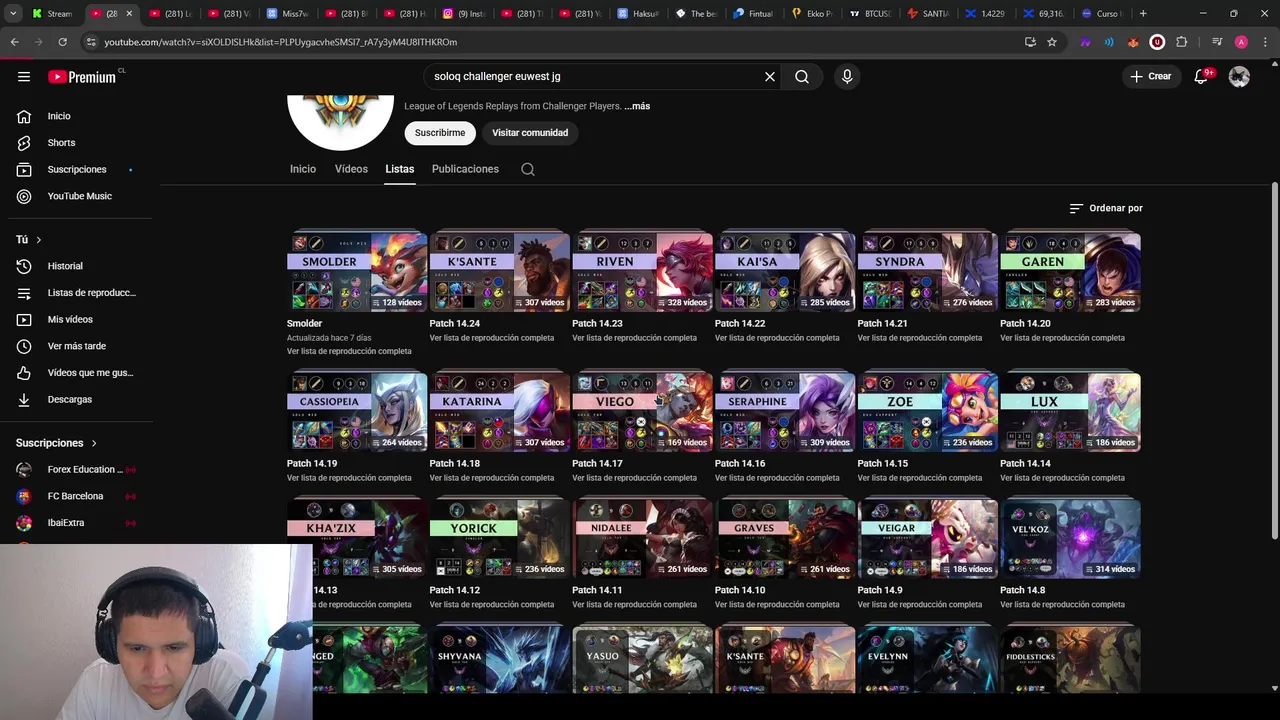This screenshot has height=720, width=1280.
Task: Click the browser address bar URL
Action: pos(280,42)
